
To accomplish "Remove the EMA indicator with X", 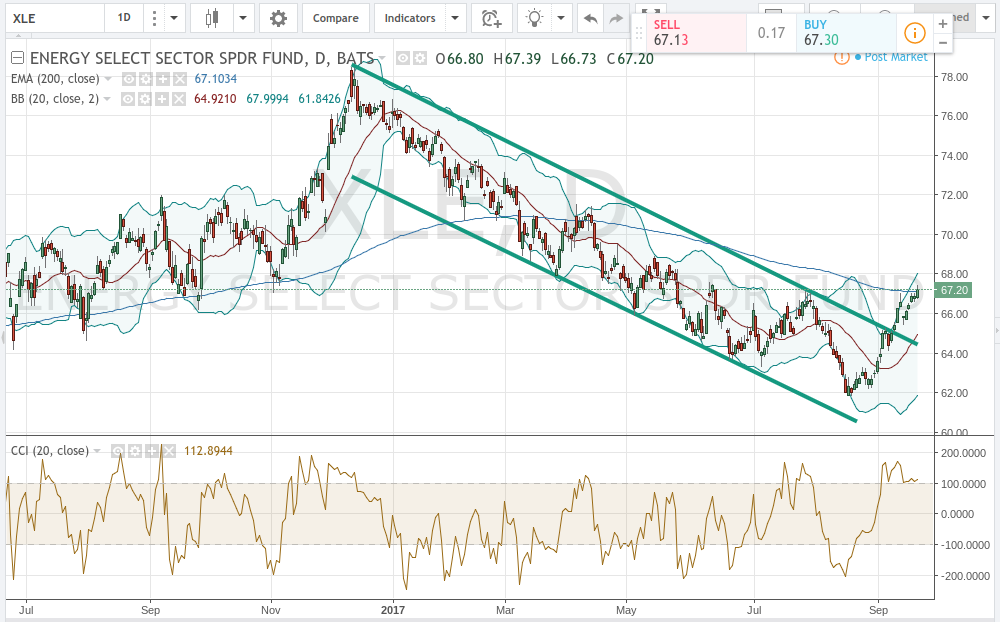I will click(x=179, y=79).
